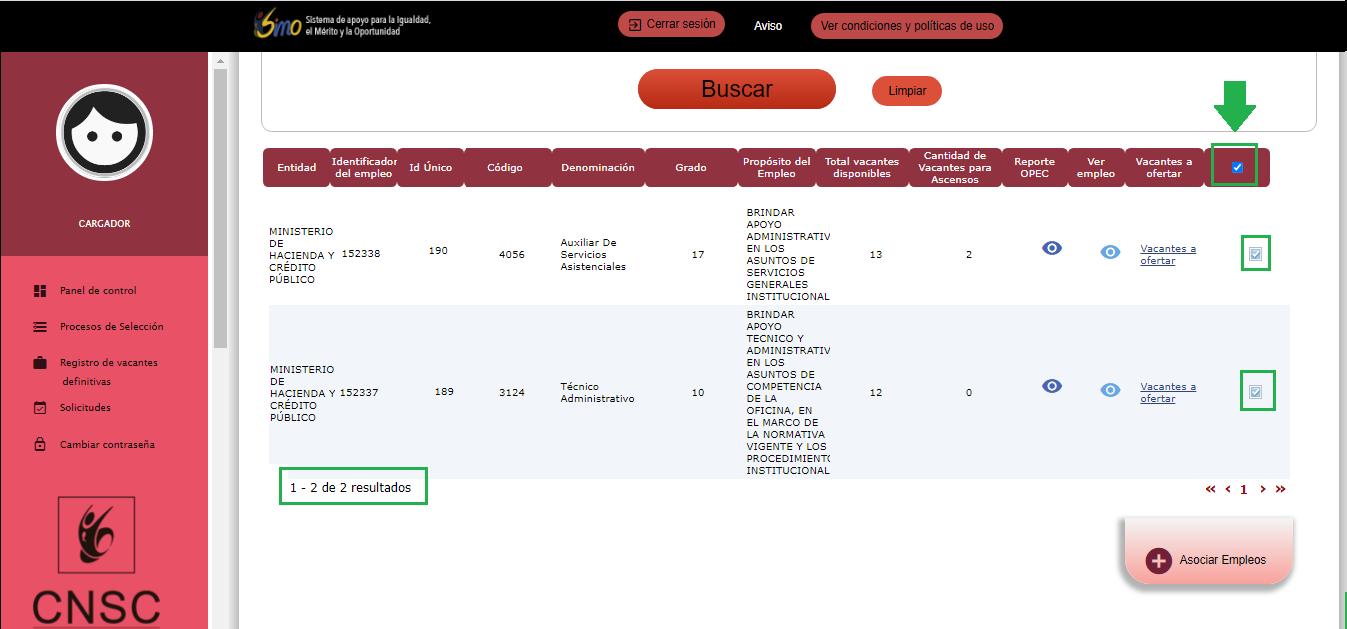Toggle the select-all checkbox in table header

click(1237, 167)
